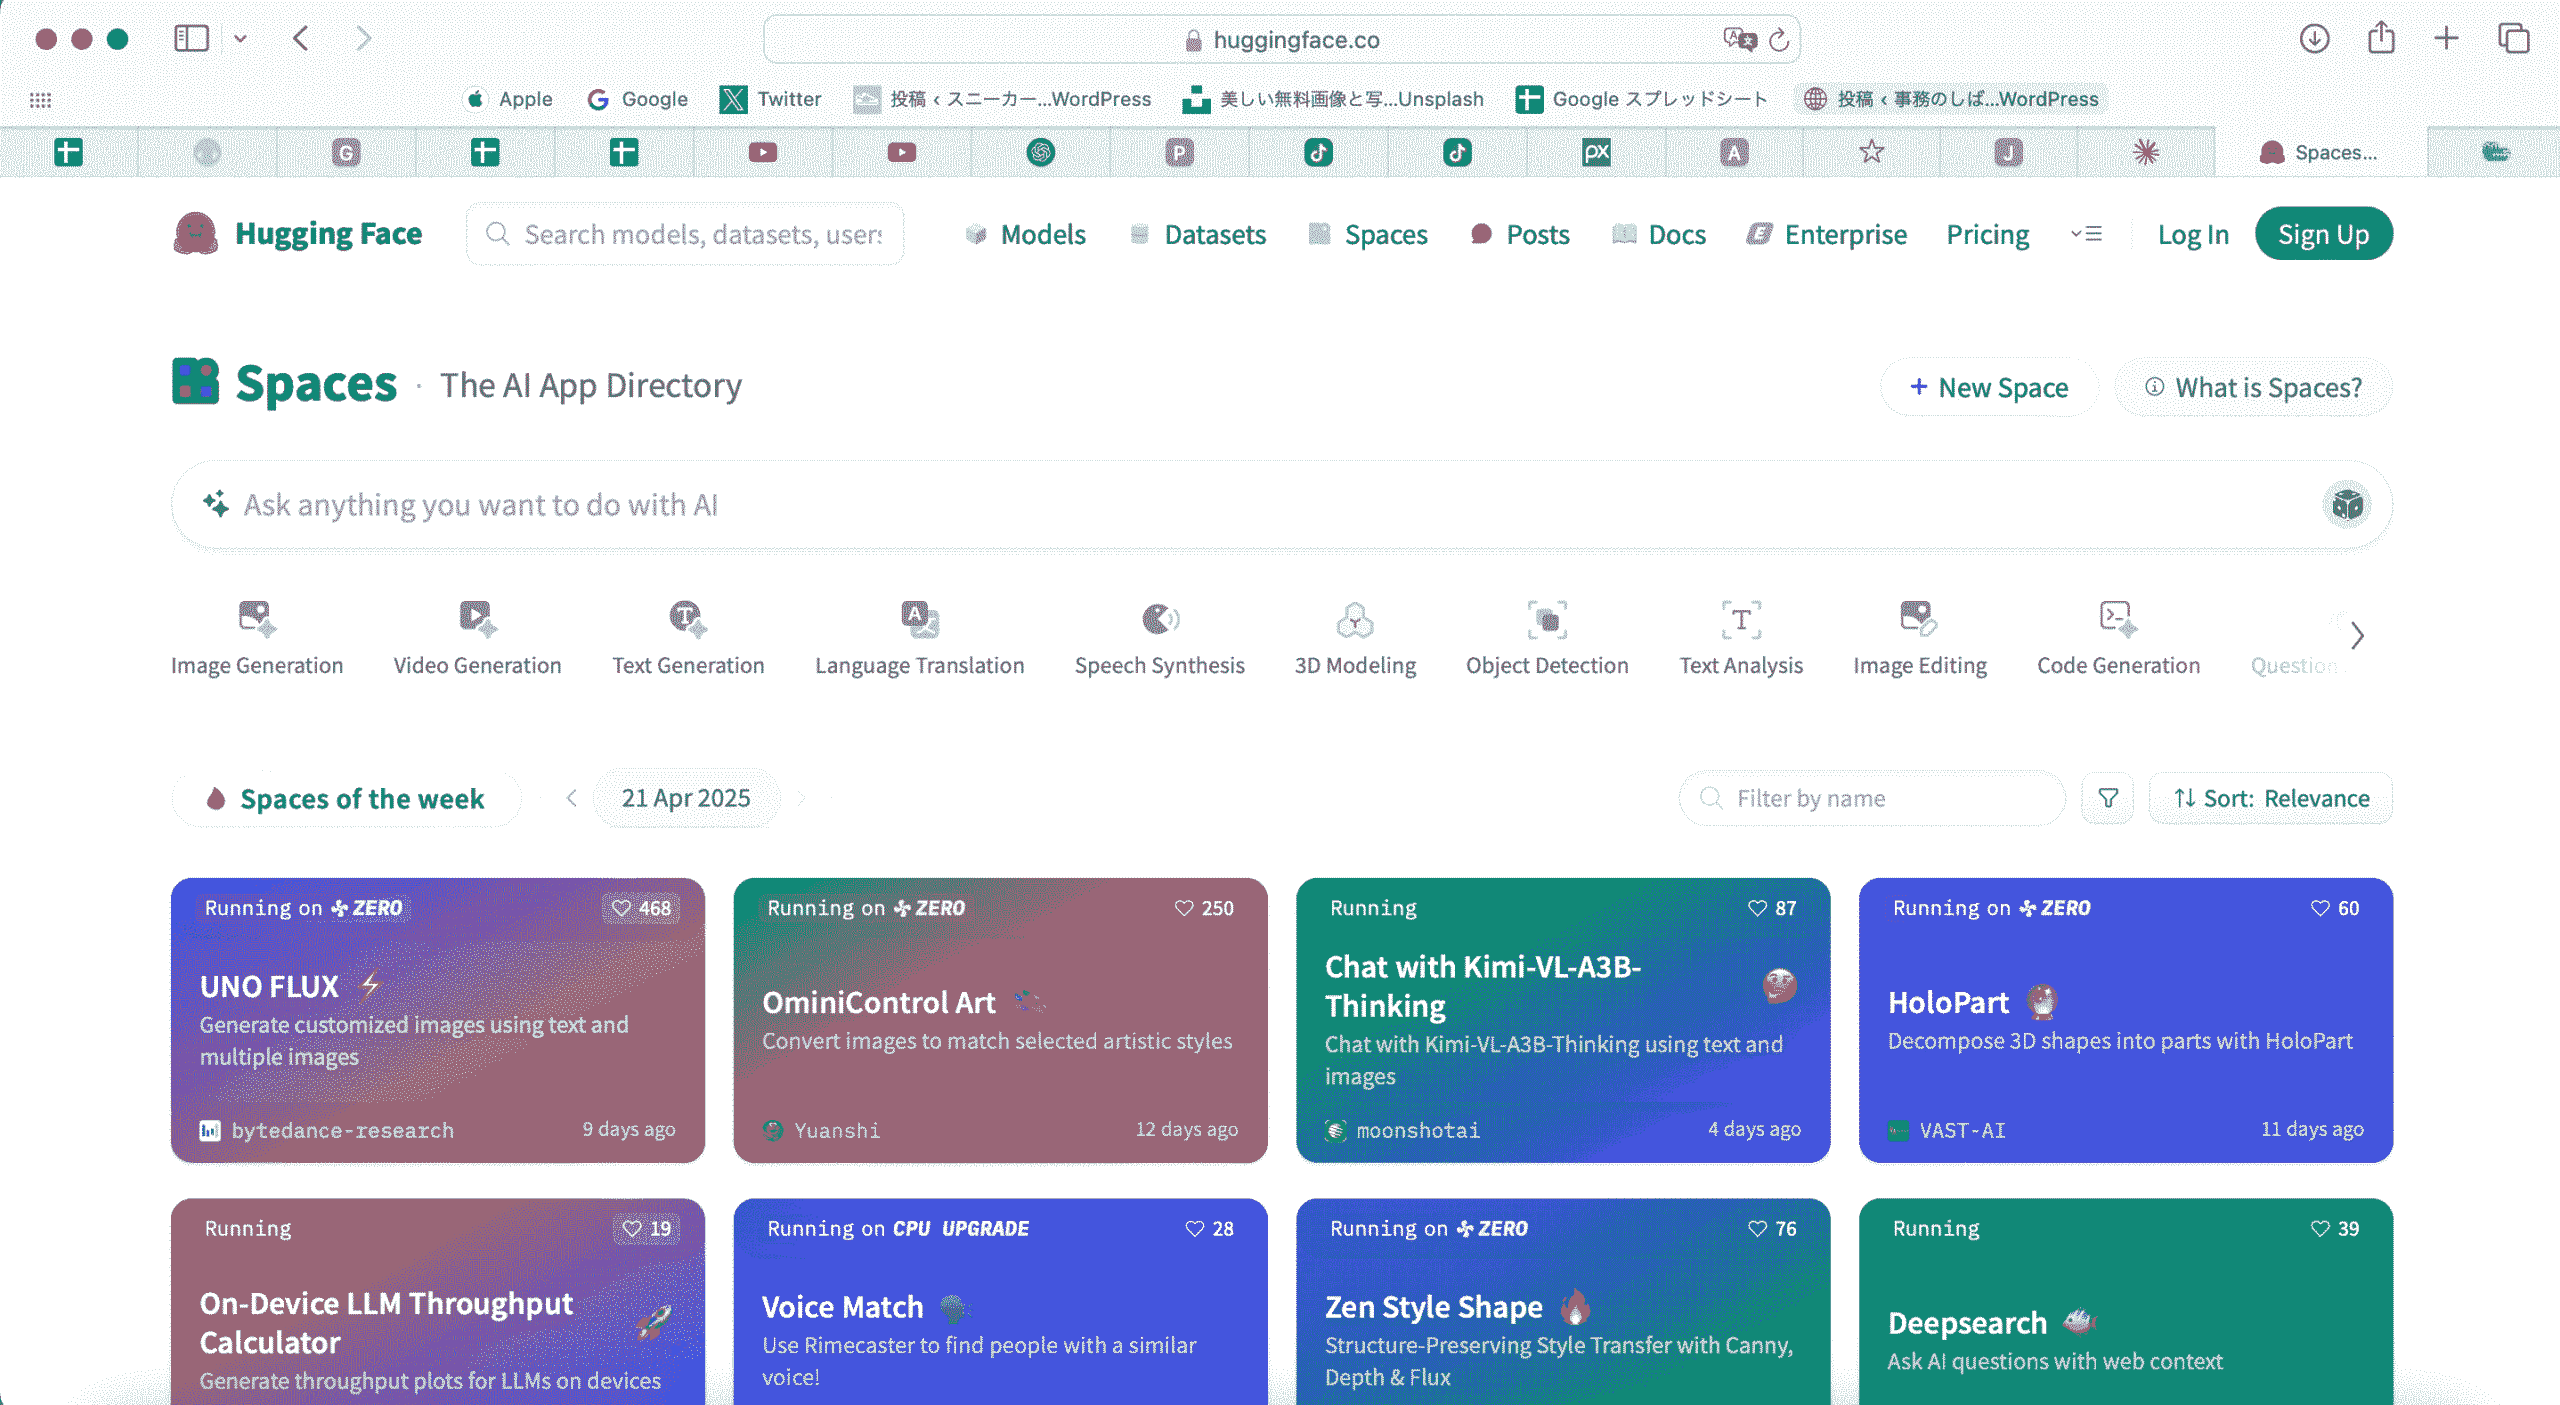Open the Twitter bookmark
This screenshot has height=1405, width=2560.
[x=771, y=99]
